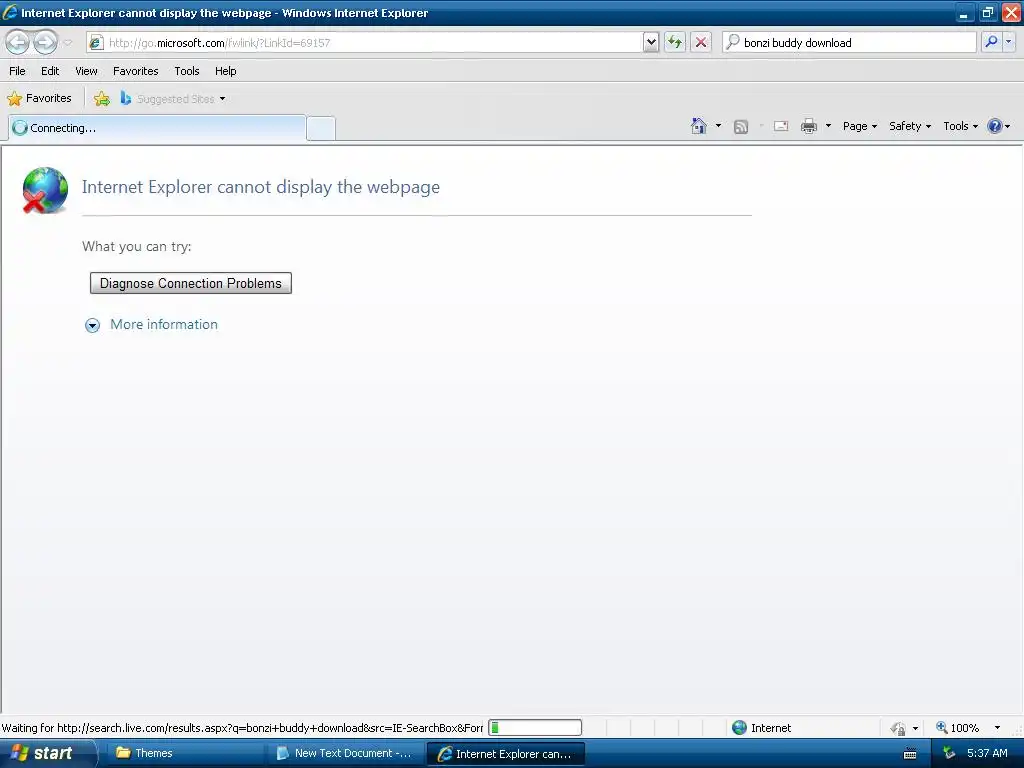Click the More information link
1024x768 pixels.
tap(164, 325)
